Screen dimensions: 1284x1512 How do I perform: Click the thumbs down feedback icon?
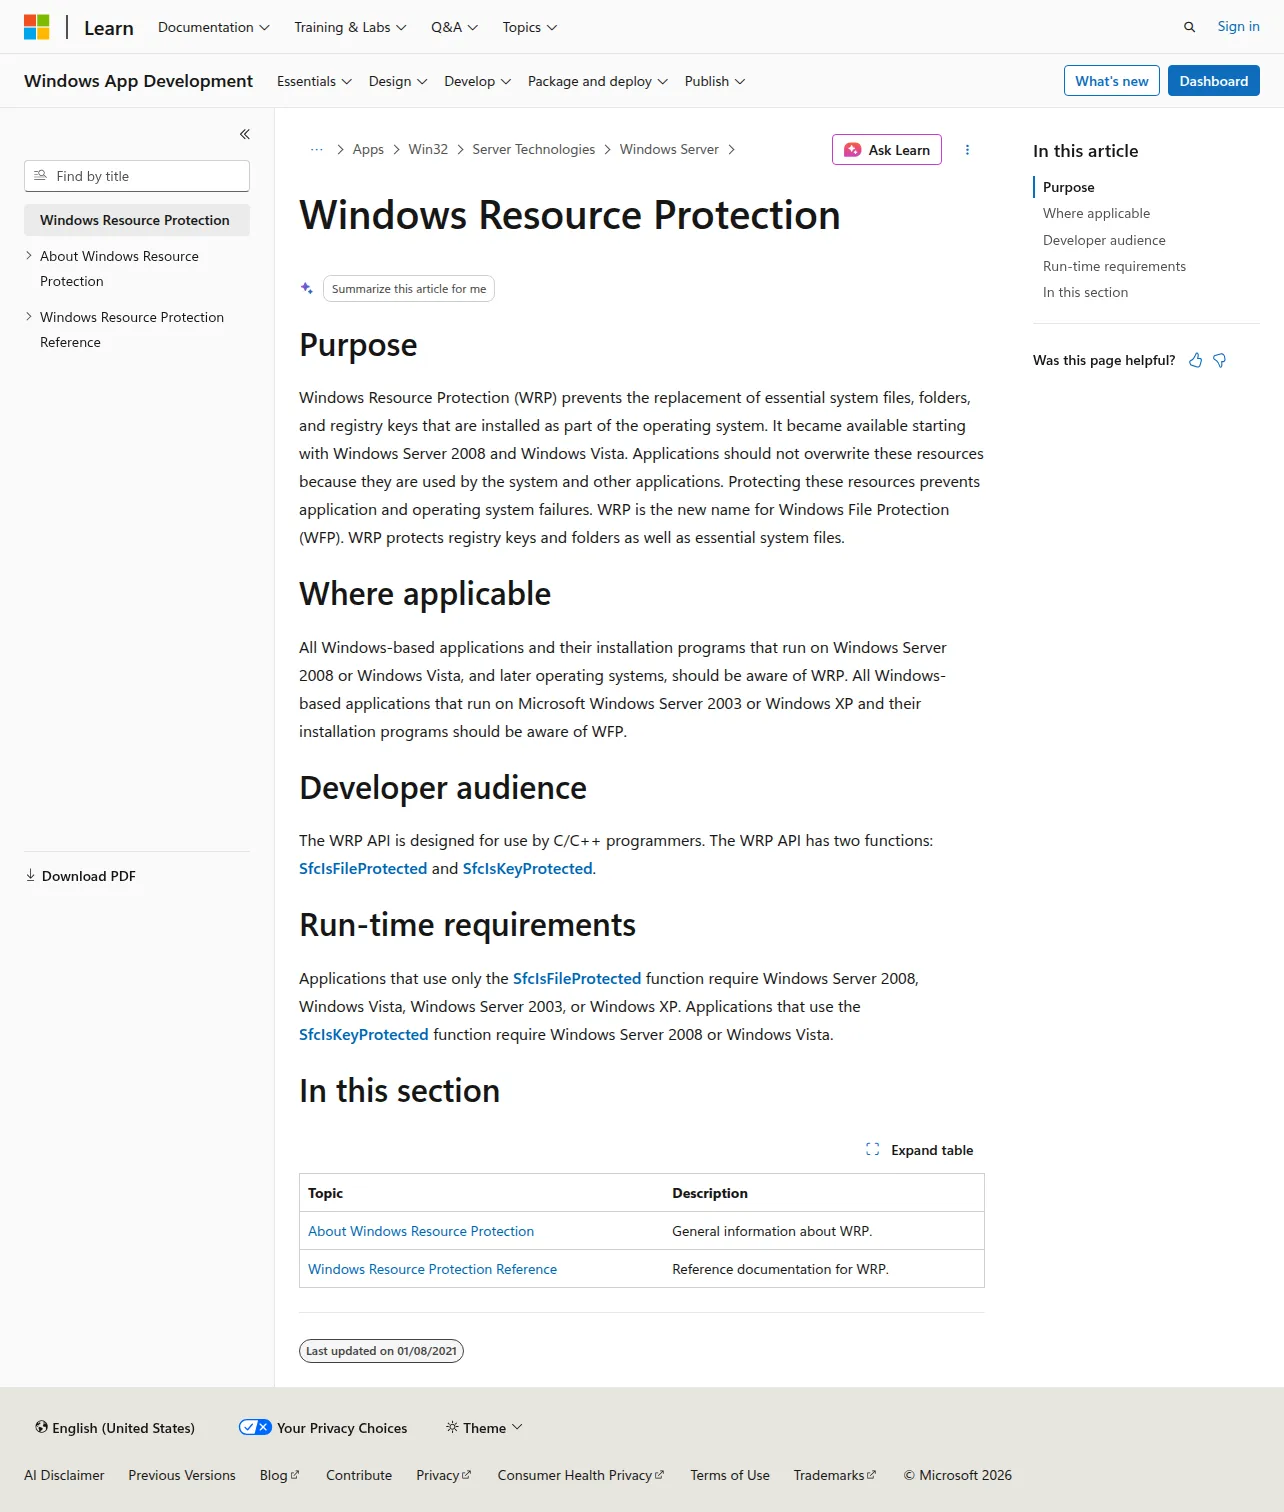coord(1219,360)
